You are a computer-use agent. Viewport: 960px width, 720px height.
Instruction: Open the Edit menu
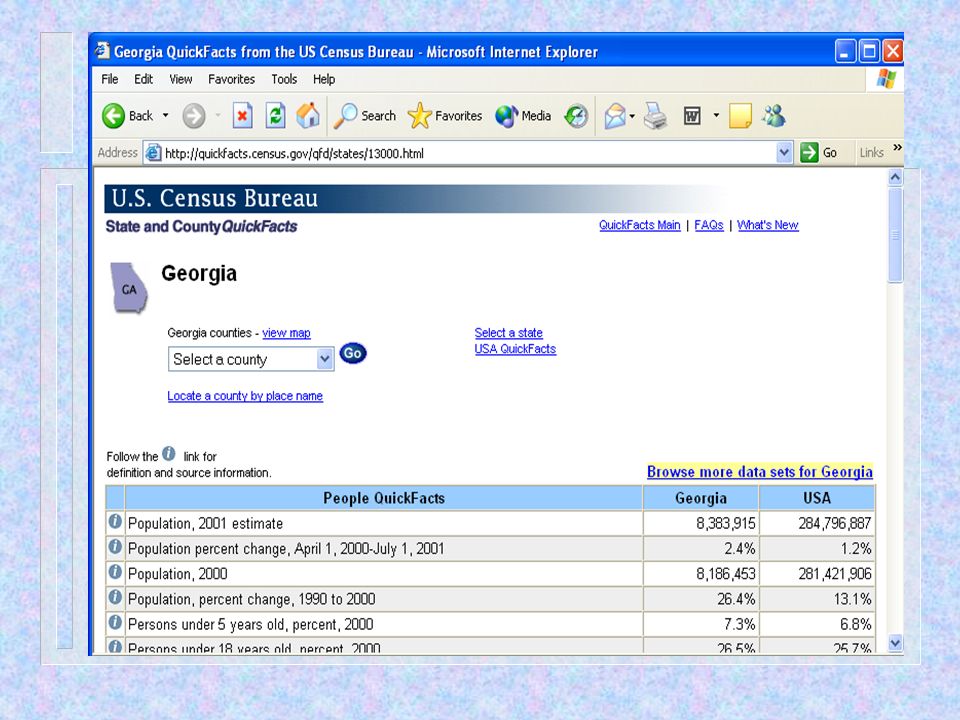143,79
